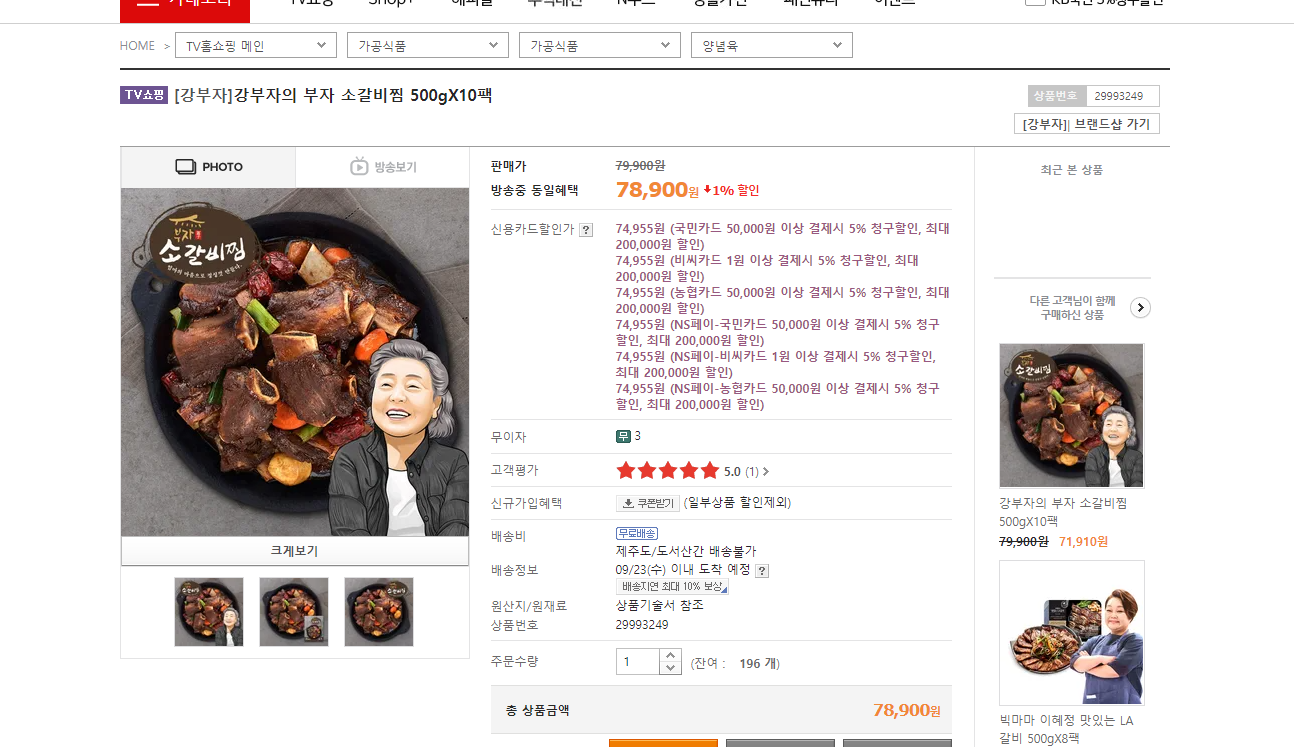
Task: Click the 국민카드 74,955원 discount text
Action: click(x=783, y=236)
